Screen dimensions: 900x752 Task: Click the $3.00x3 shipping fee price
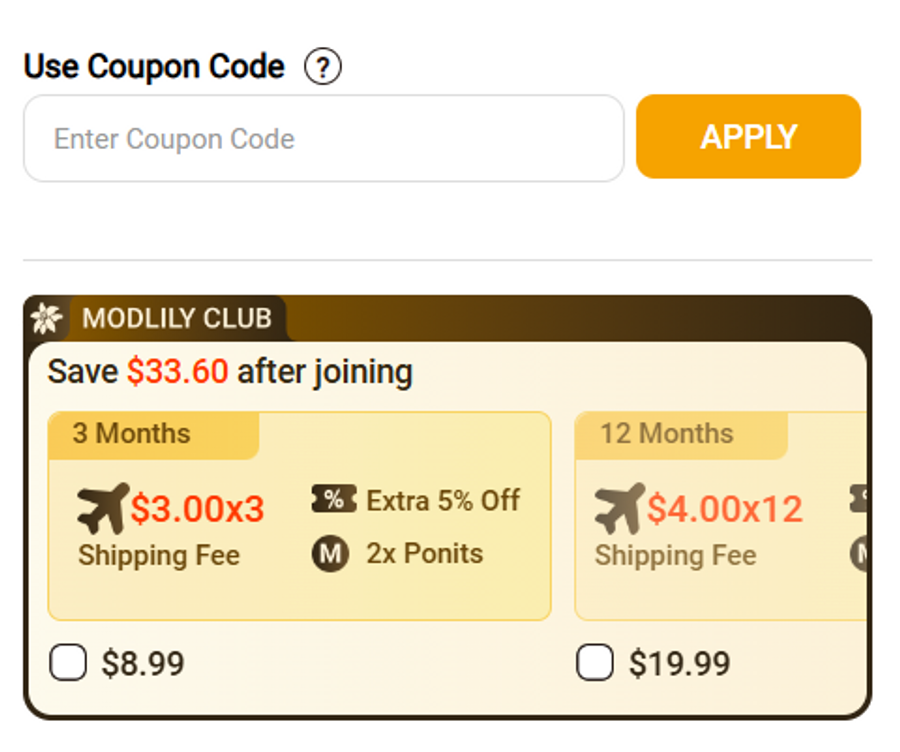click(x=197, y=509)
